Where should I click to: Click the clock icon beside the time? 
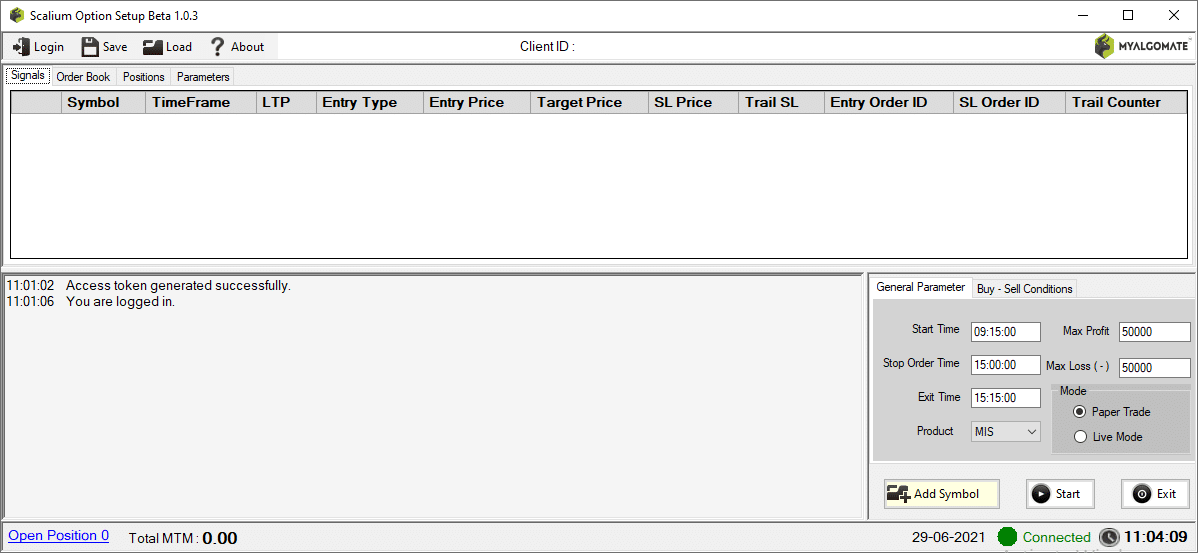point(1109,537)
